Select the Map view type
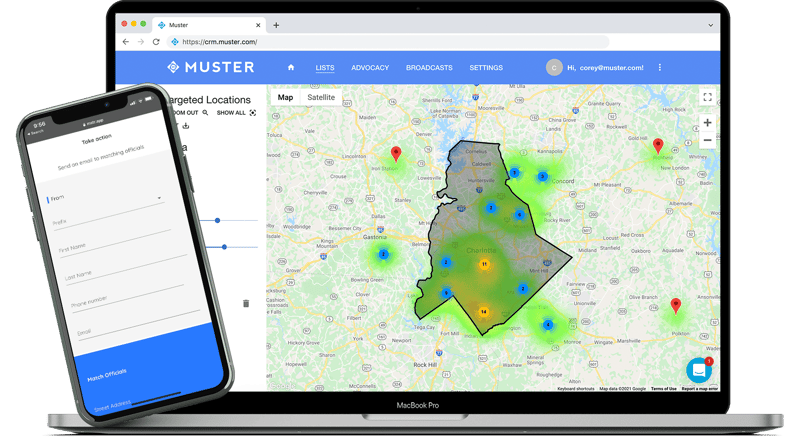 tap(285, 97)
